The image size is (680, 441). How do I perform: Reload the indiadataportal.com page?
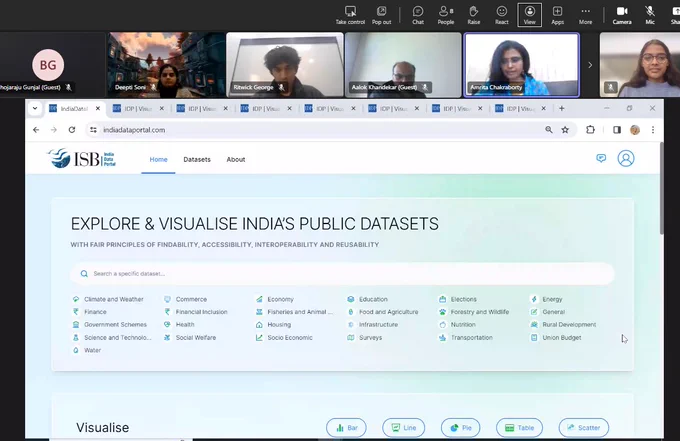point(72,130)
